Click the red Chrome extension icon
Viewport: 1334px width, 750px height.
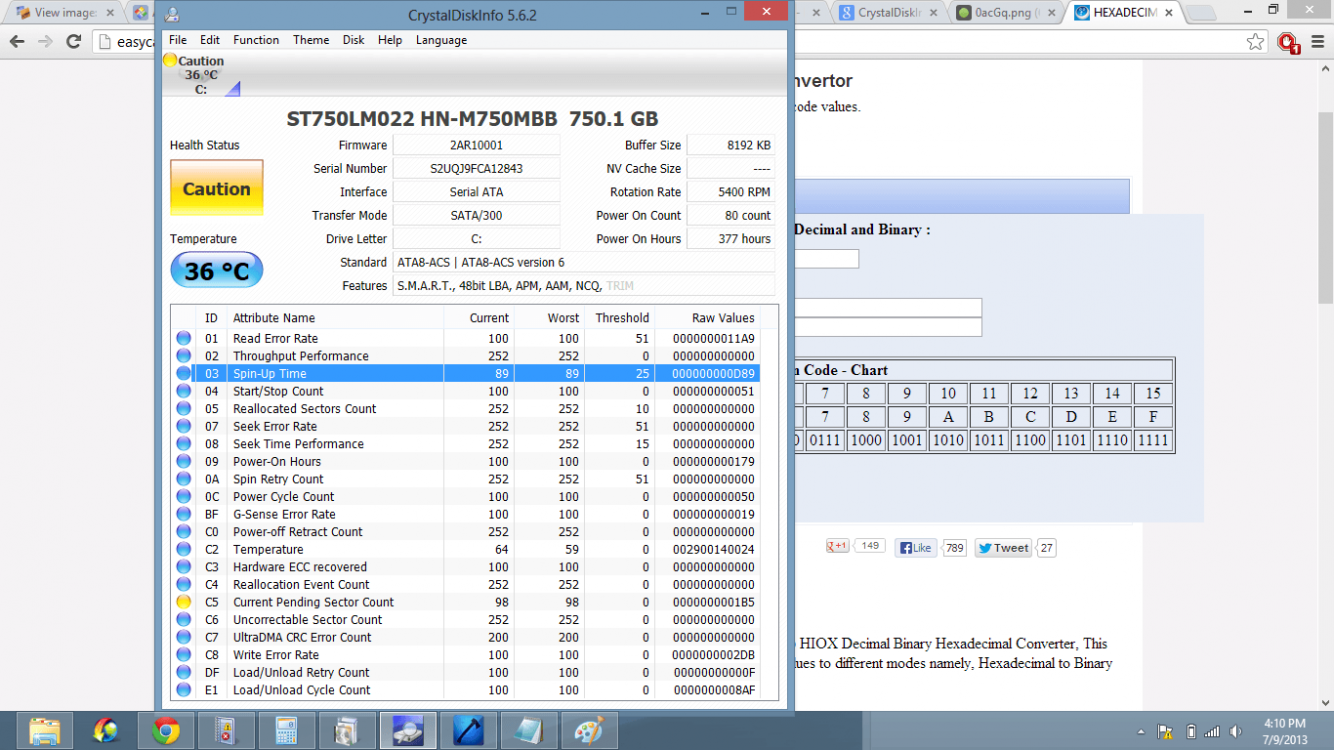(1288, 43)
